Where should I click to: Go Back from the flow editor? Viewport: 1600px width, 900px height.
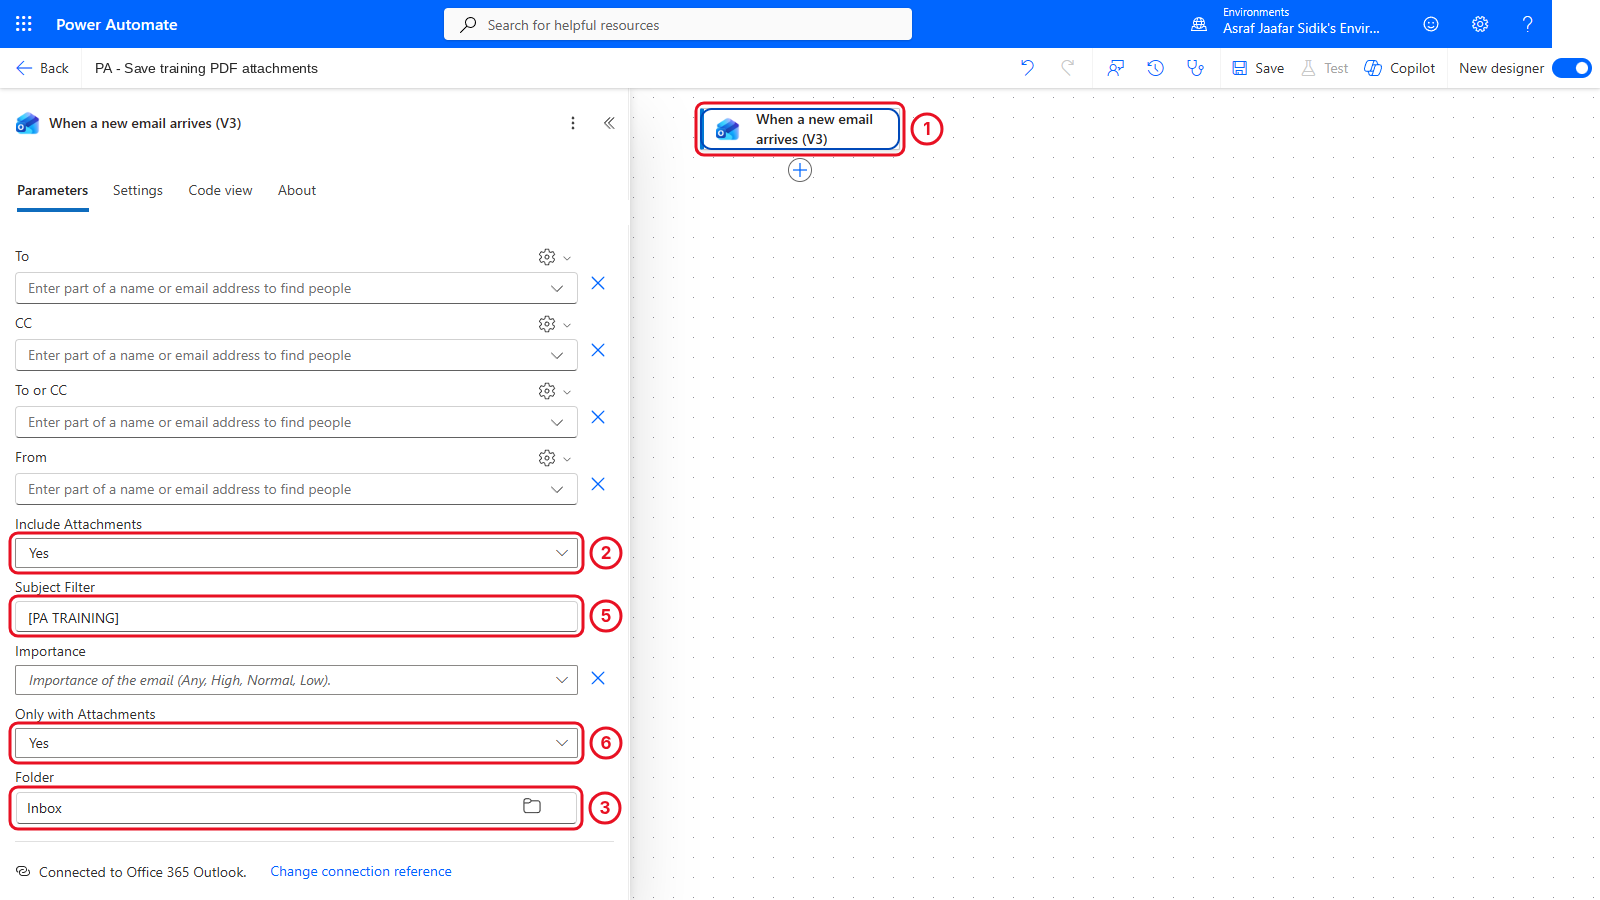click(43, 68)
